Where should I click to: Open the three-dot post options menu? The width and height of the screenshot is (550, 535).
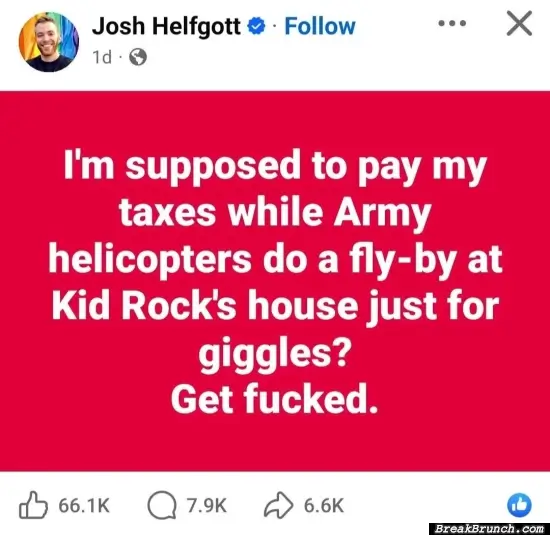pos(452,24)
